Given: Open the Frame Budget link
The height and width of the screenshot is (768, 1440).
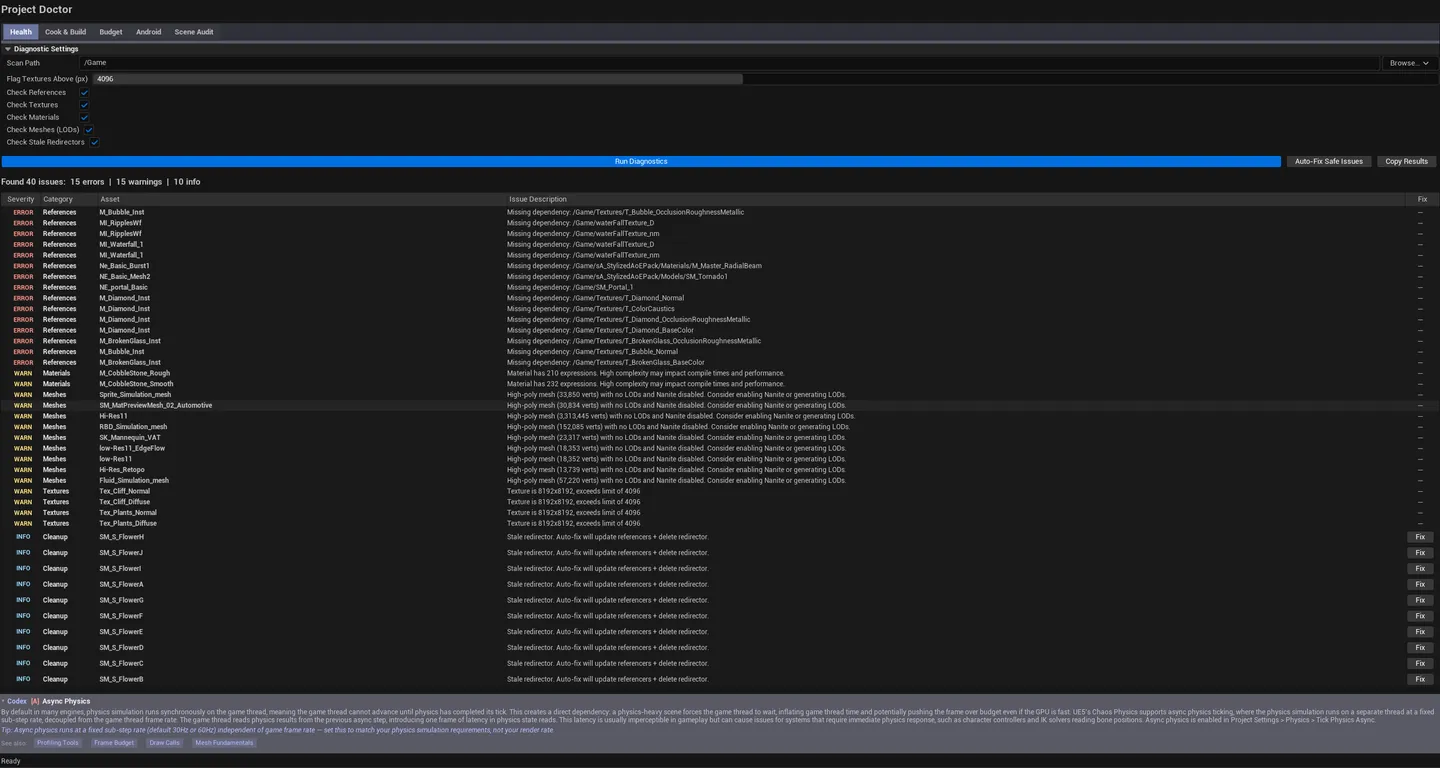Looking at the screenshot, I should point(114,743).
